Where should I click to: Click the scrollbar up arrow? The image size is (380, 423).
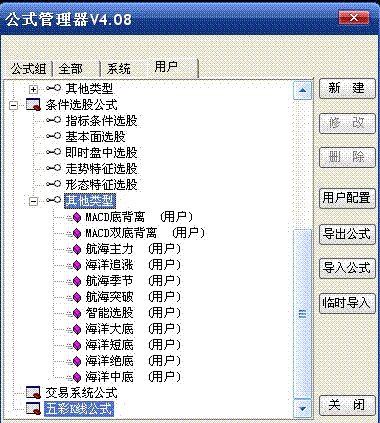pos(303,90)
